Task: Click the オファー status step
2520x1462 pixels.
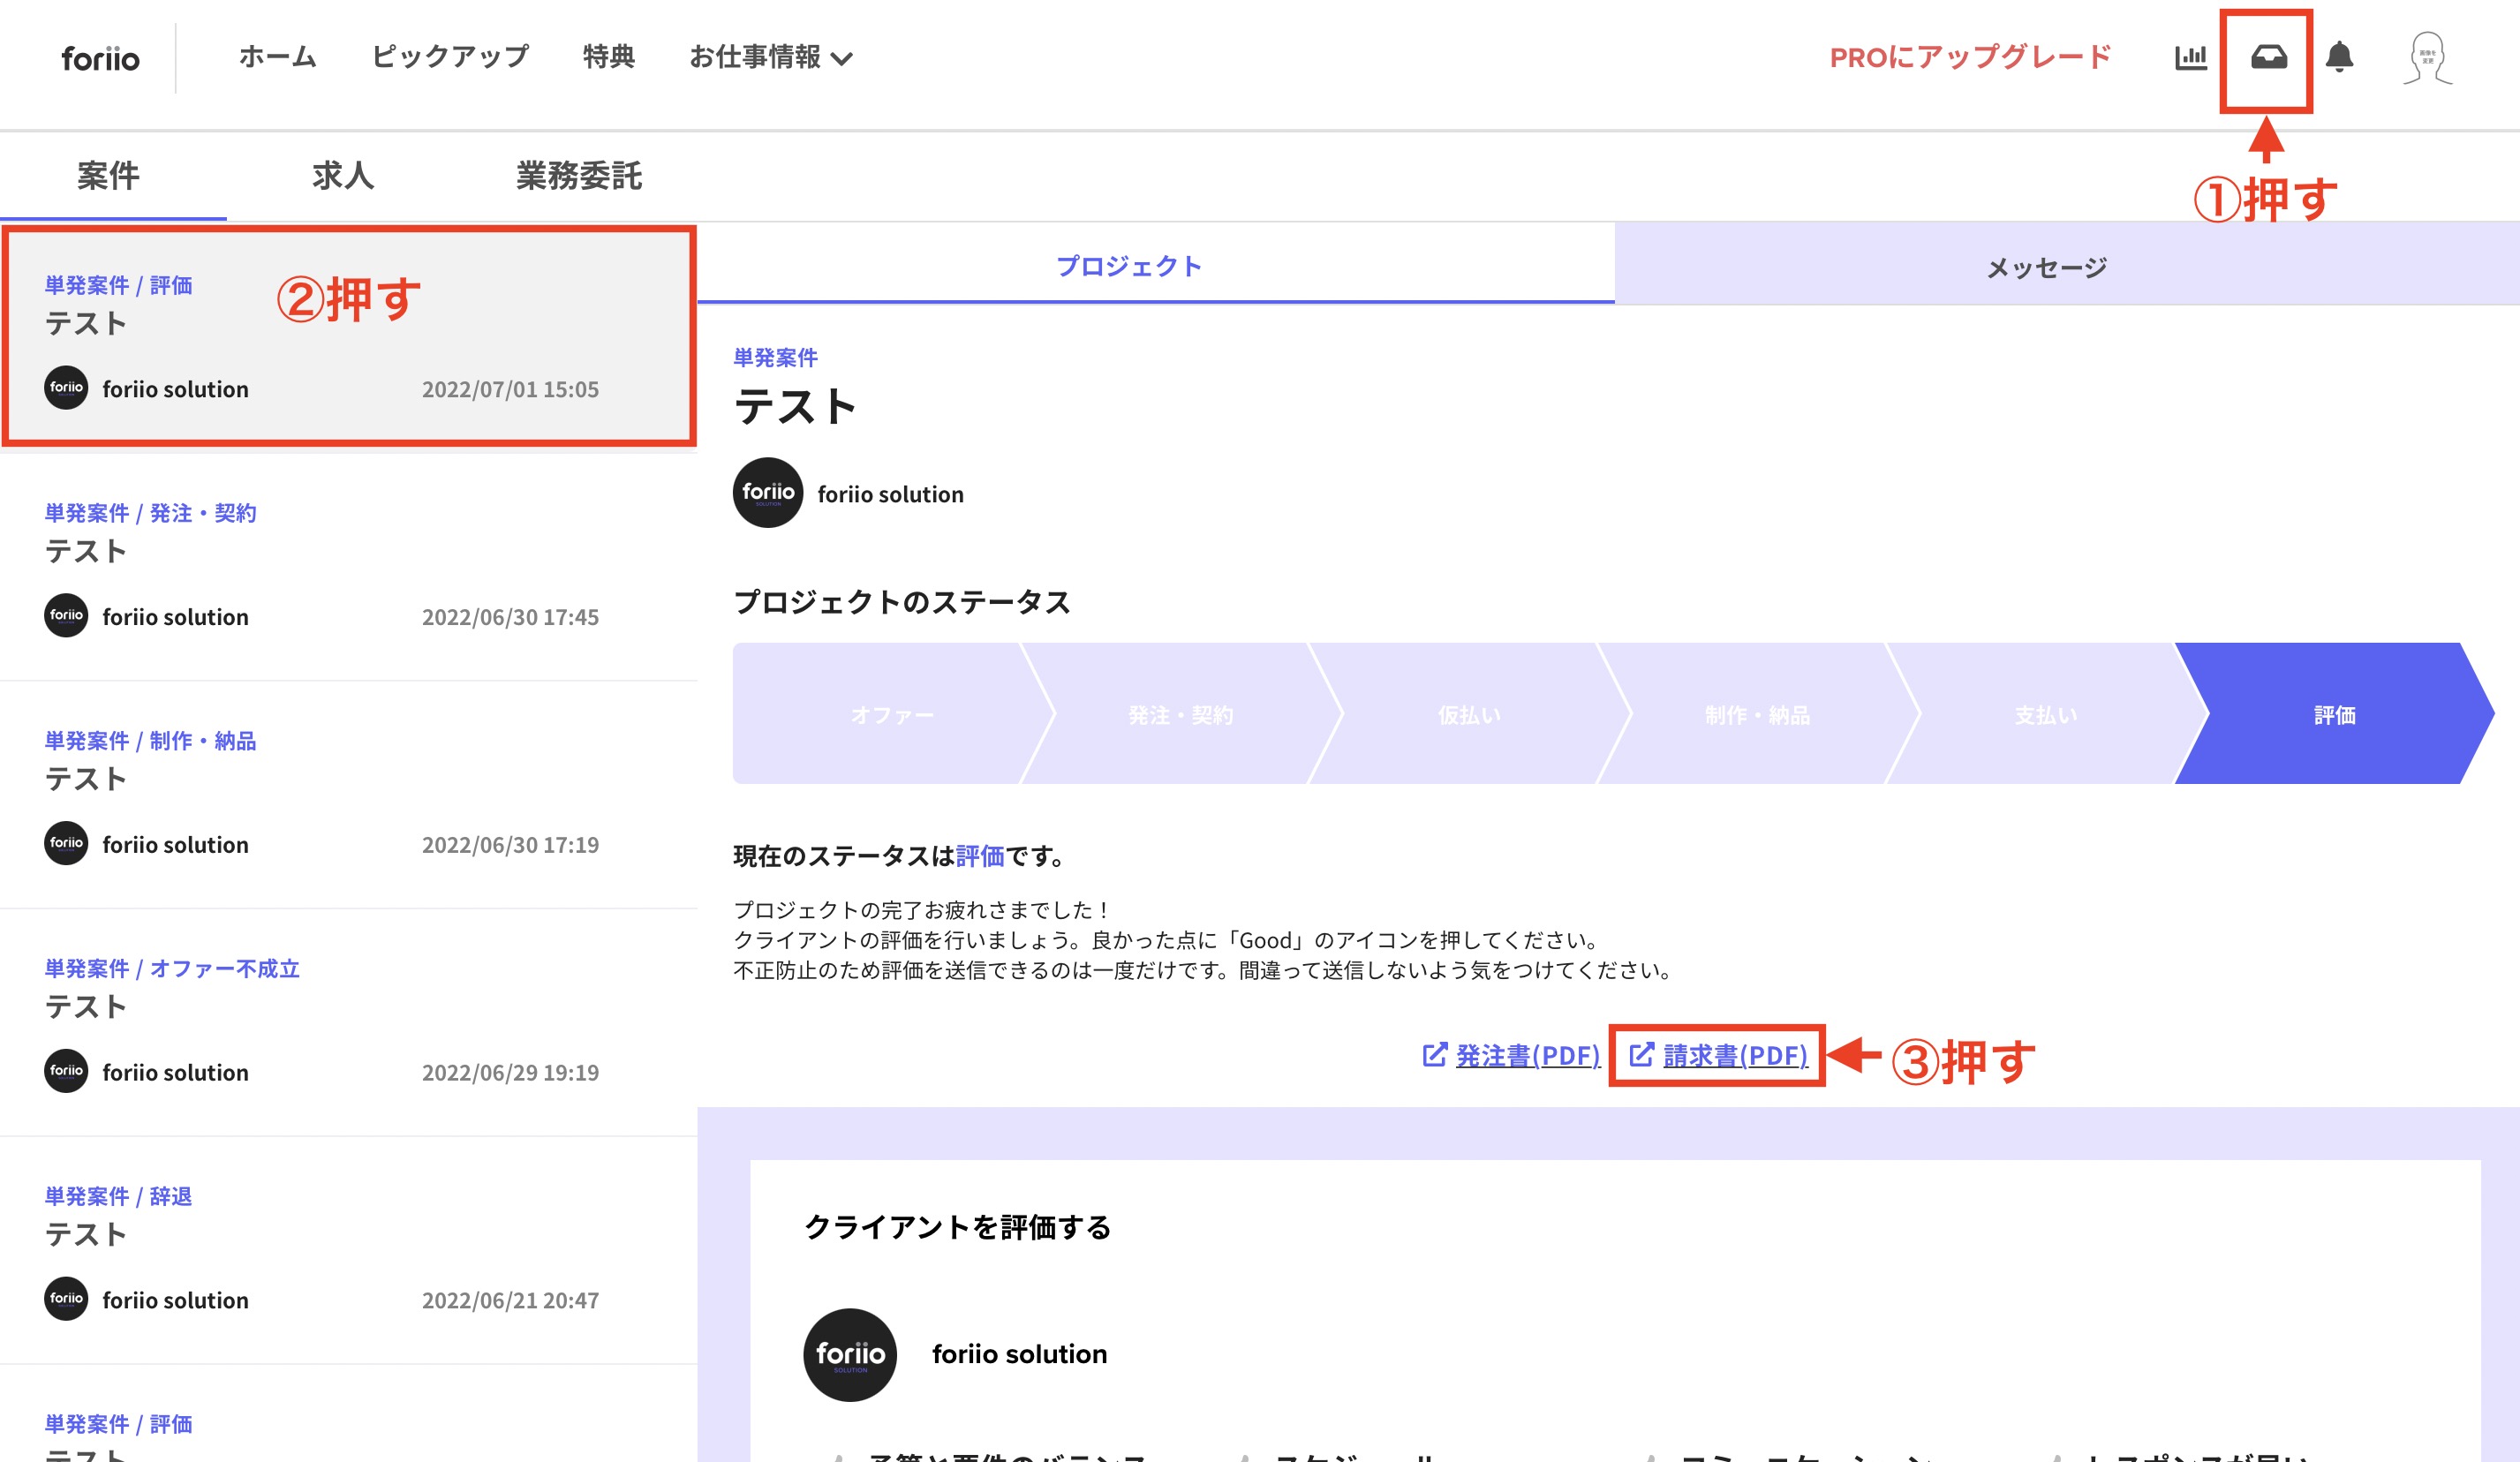Action: 892,714
